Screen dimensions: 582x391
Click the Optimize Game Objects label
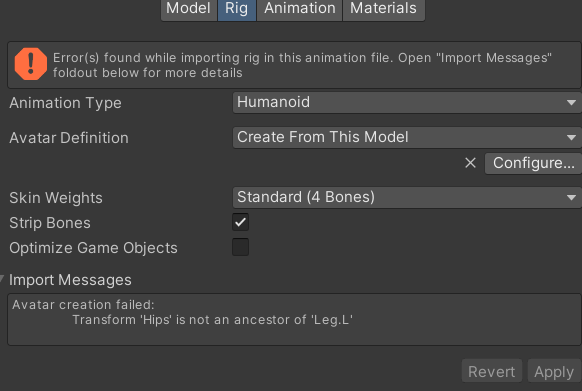(93, 248)
